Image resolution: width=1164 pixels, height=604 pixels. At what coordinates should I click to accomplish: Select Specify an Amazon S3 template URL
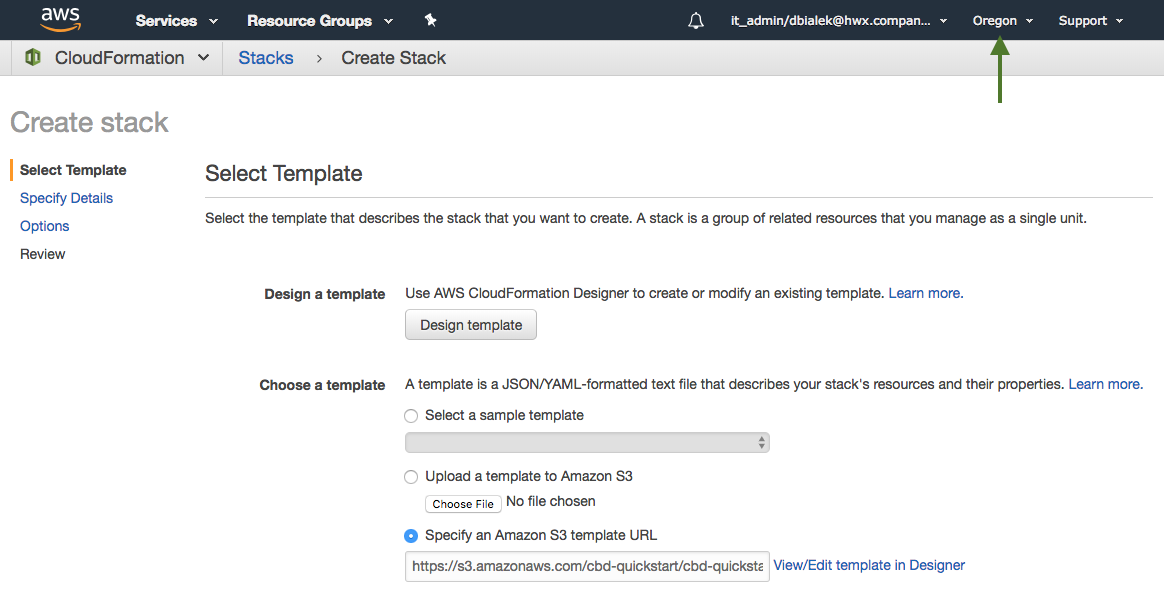411,536
